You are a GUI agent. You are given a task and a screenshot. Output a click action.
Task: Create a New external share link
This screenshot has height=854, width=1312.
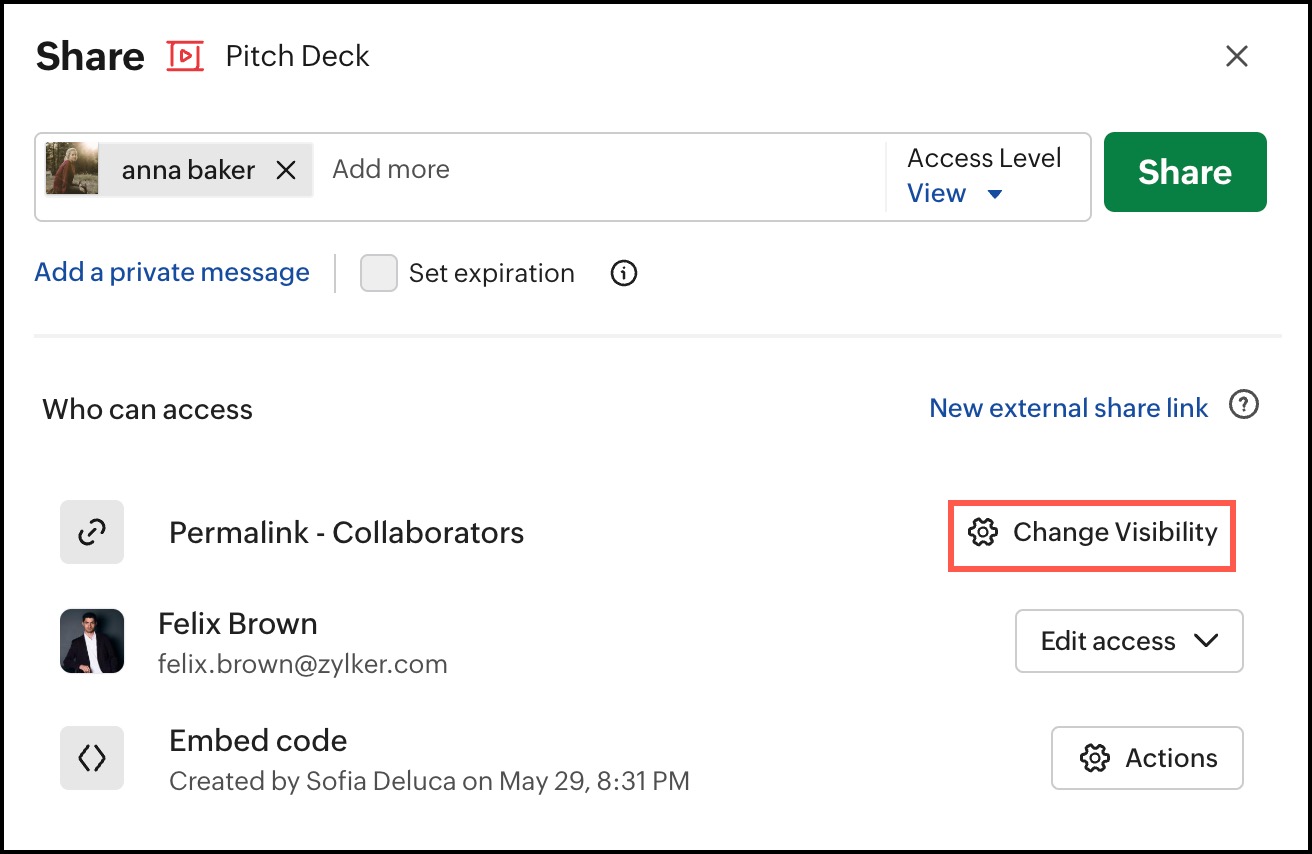pyautogui.click(x=1068, y=408)
